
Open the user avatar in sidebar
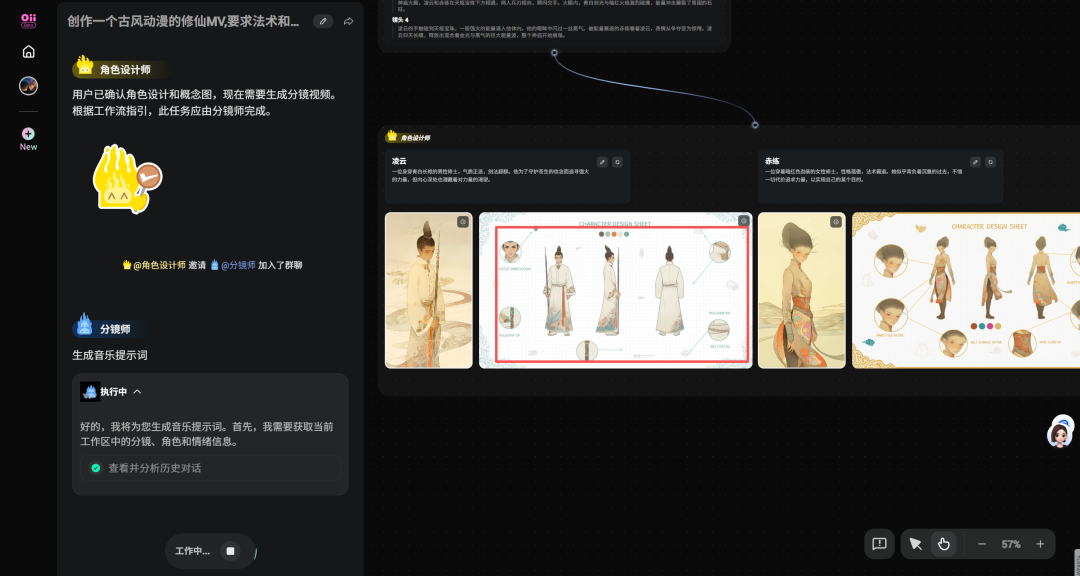(28, 86)
